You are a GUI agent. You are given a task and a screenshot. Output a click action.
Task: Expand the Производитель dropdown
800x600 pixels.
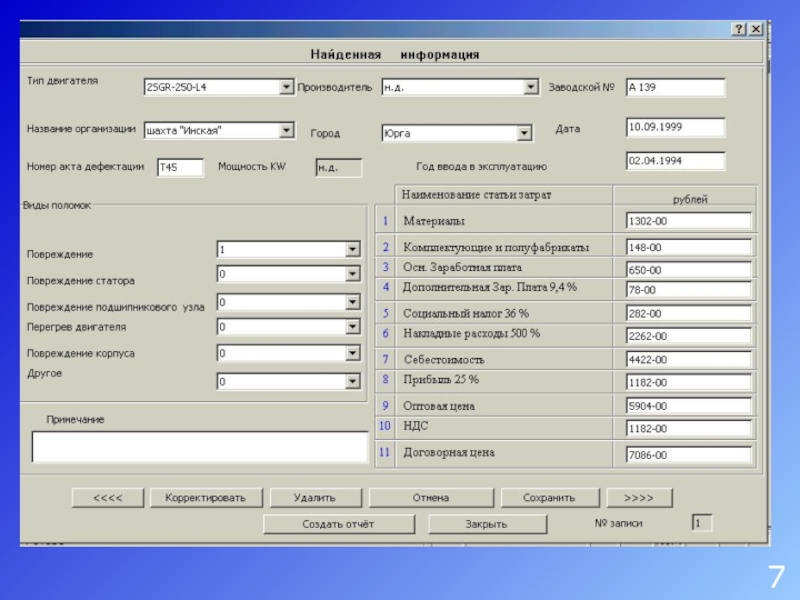531,87
